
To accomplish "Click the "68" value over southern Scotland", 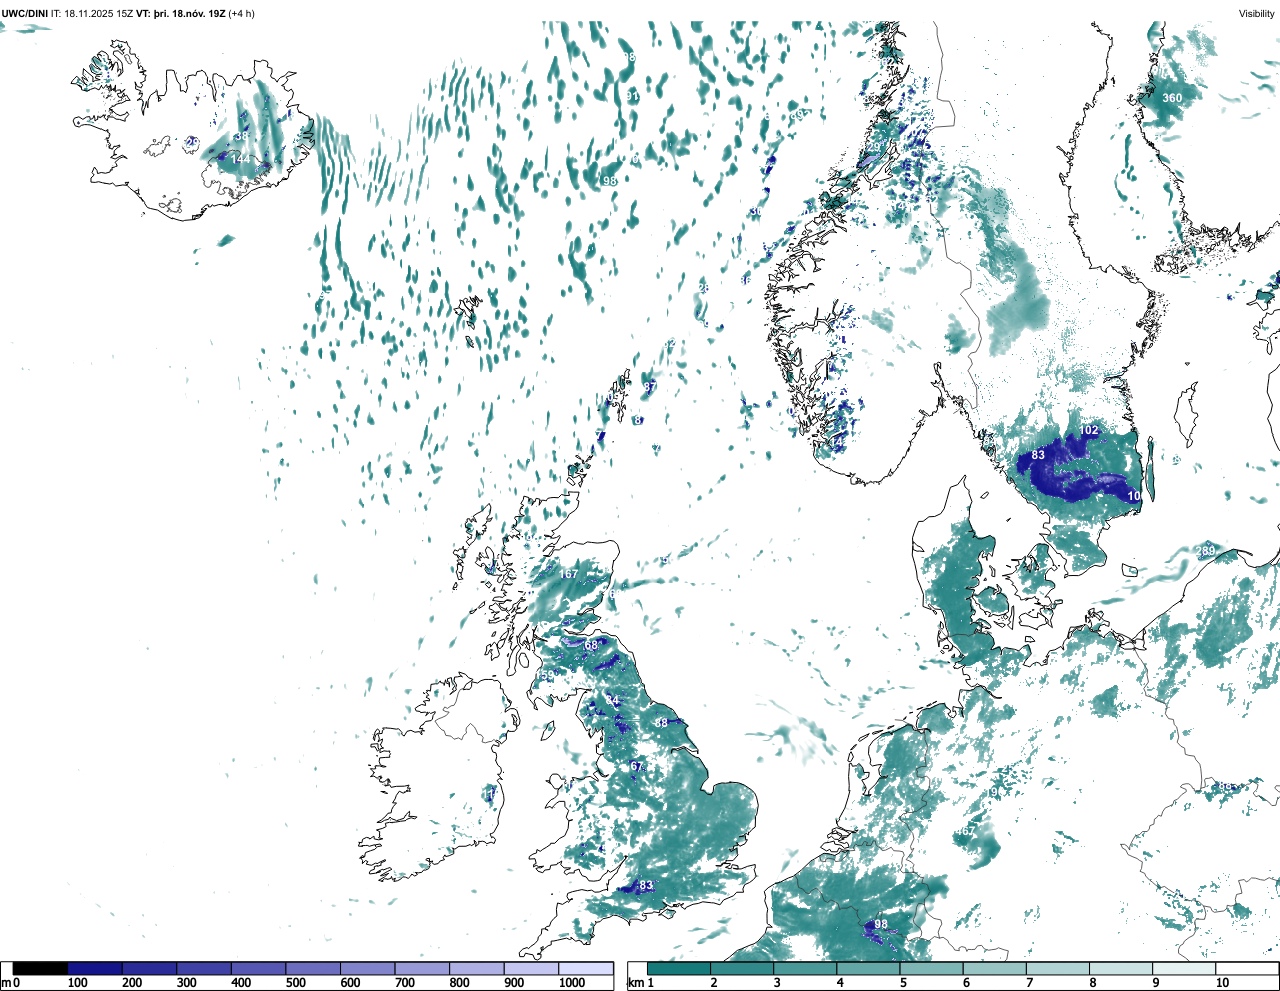I will pos(591,646).
